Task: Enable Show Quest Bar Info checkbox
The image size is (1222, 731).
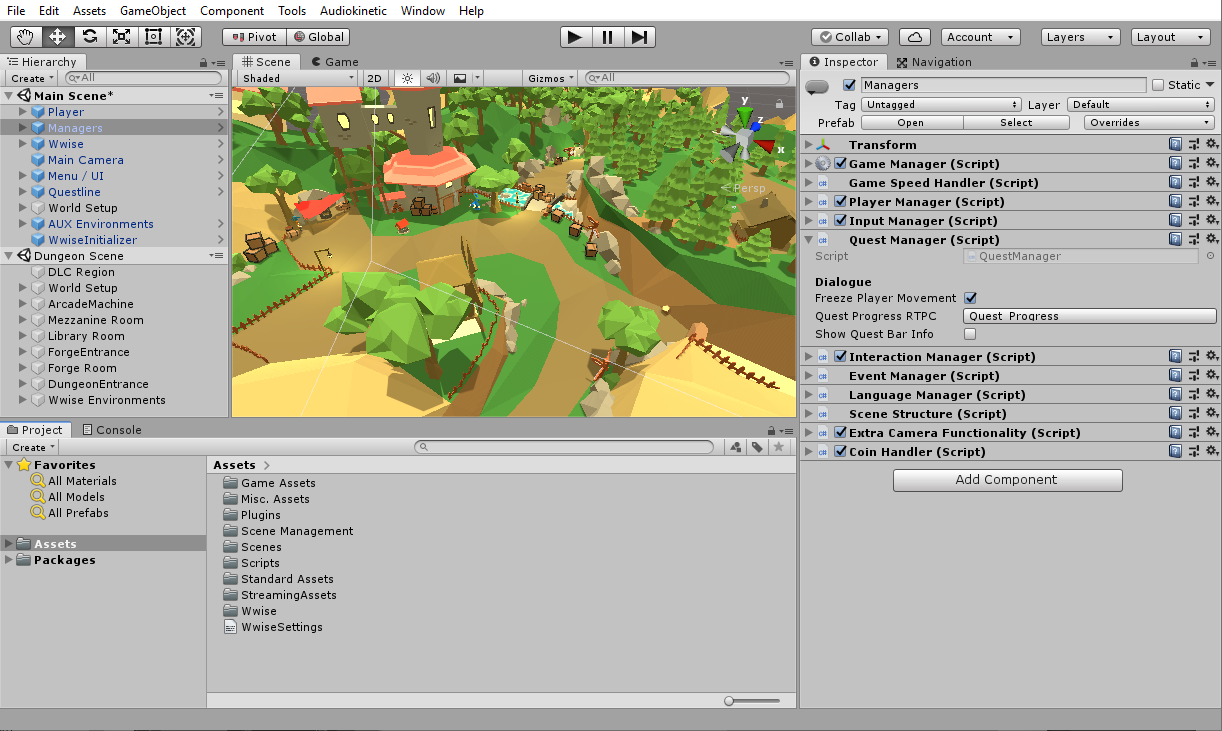Action: pyautogui.click(x=970, y=334)
